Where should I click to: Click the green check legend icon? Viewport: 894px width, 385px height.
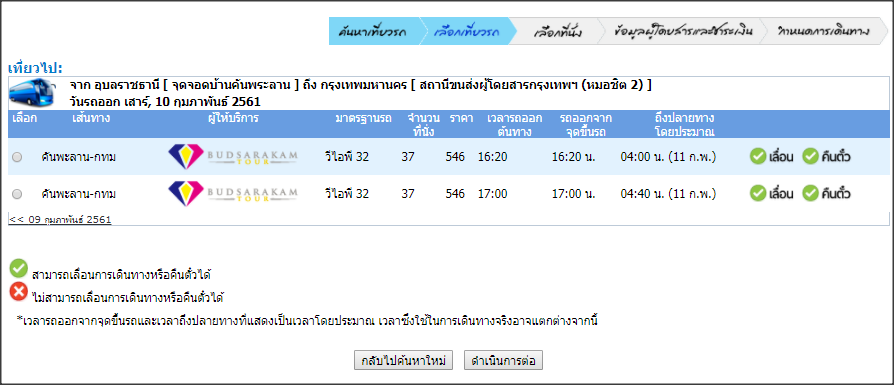[19, 268]
